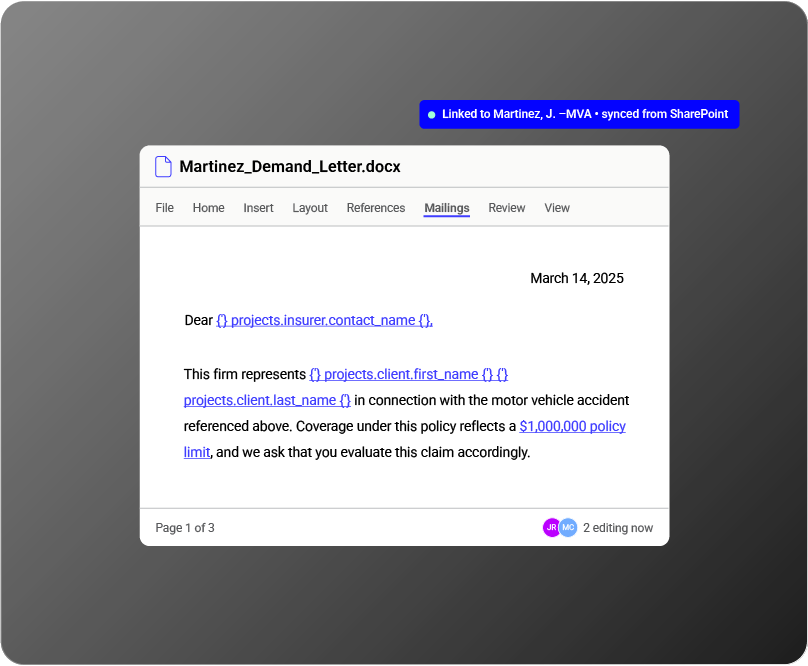Click the Page 1 of 3 indicator
This screenshot has height=666, width=808.
pyautogui.click(x=185, y=528)
